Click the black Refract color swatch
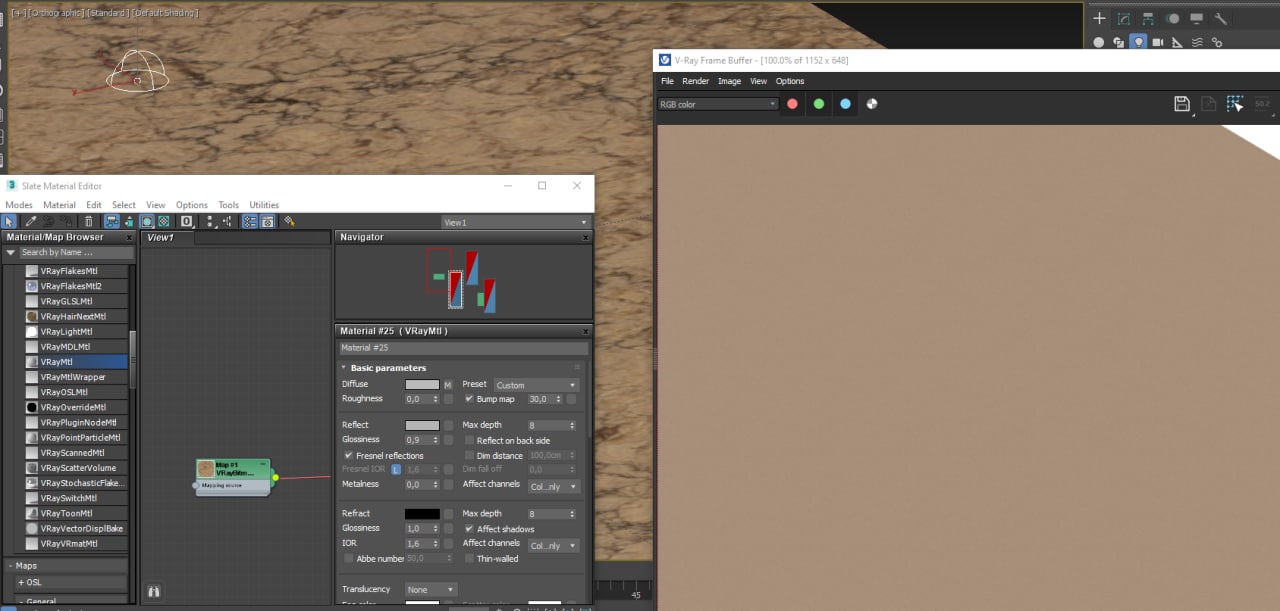The height and width of the screenshot is (611, 1280). (422, 514)
